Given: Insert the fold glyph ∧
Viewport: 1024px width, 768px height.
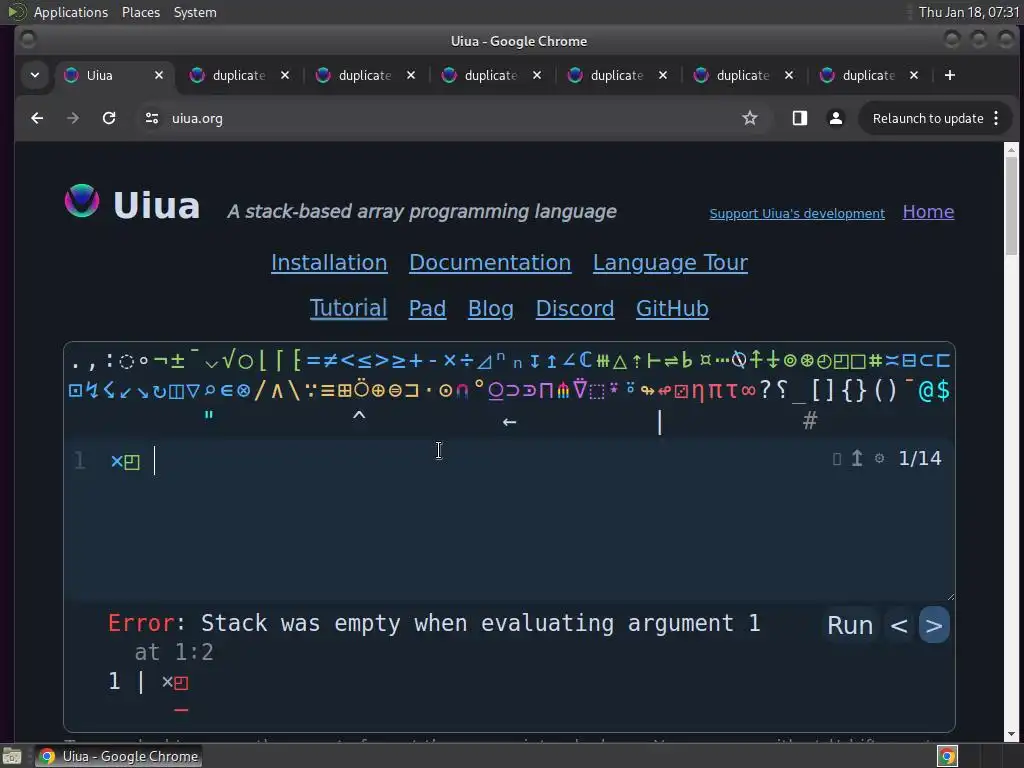Looking at the screenshot, I should pyautogui.click(x=277, y=391).
